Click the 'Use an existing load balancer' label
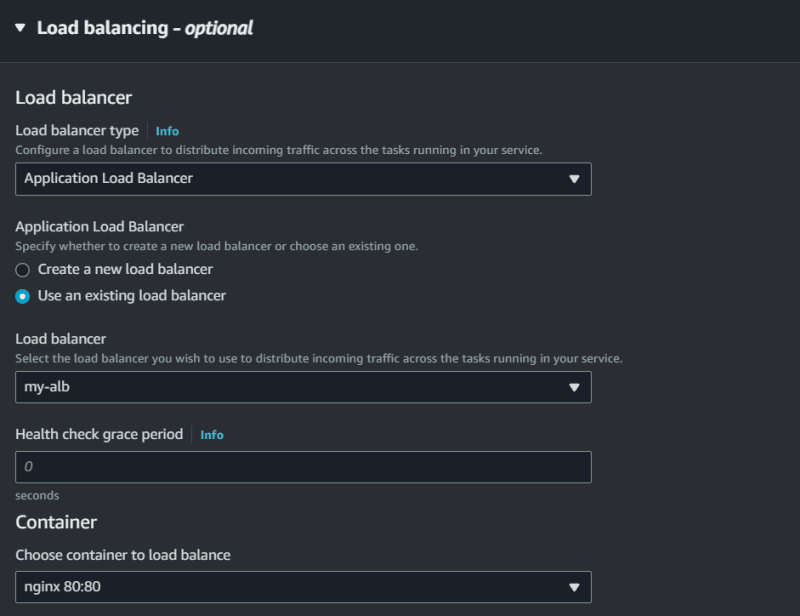800x616 pixels. coord(132,295)
